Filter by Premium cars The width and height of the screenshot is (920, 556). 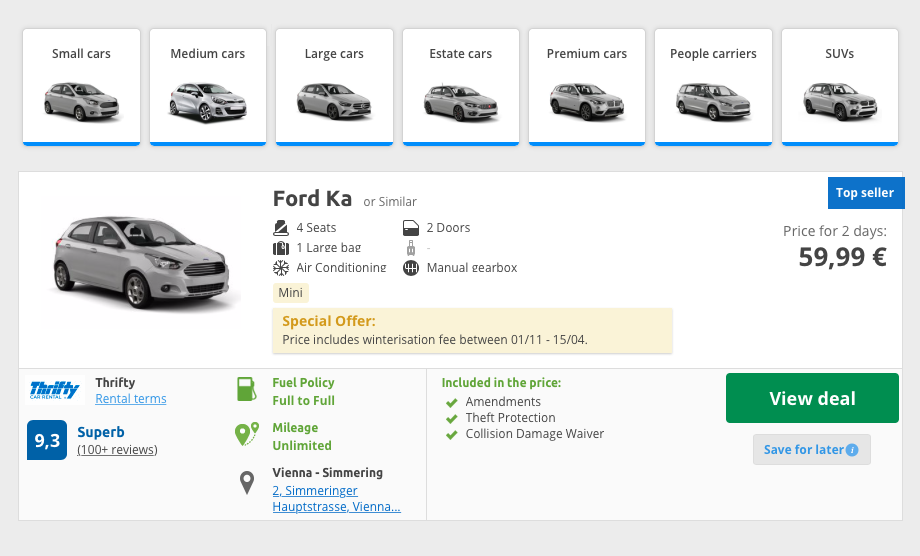(587, 87)
